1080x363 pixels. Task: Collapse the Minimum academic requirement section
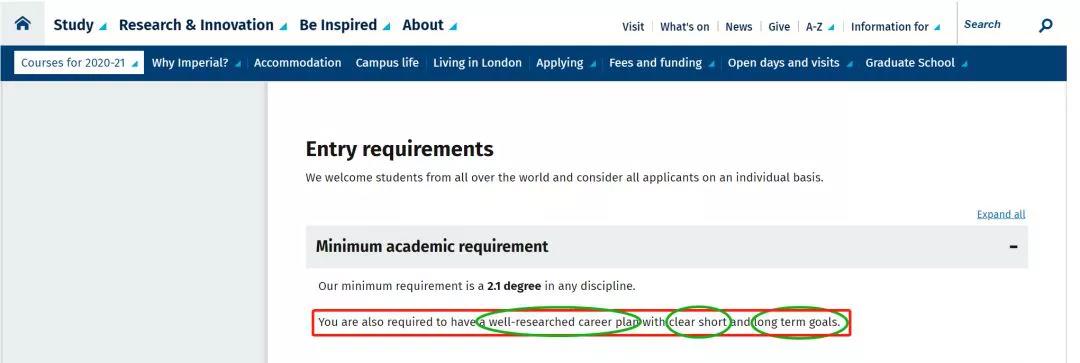click(x=1013, y=247)
